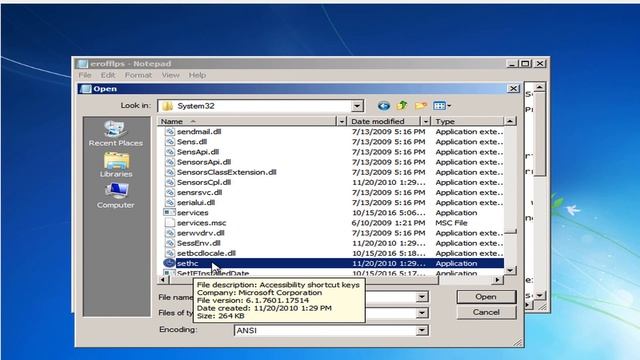Open Libraries in the sidebar
Viewport: 640px width, 360px height.
click(116, 165)
